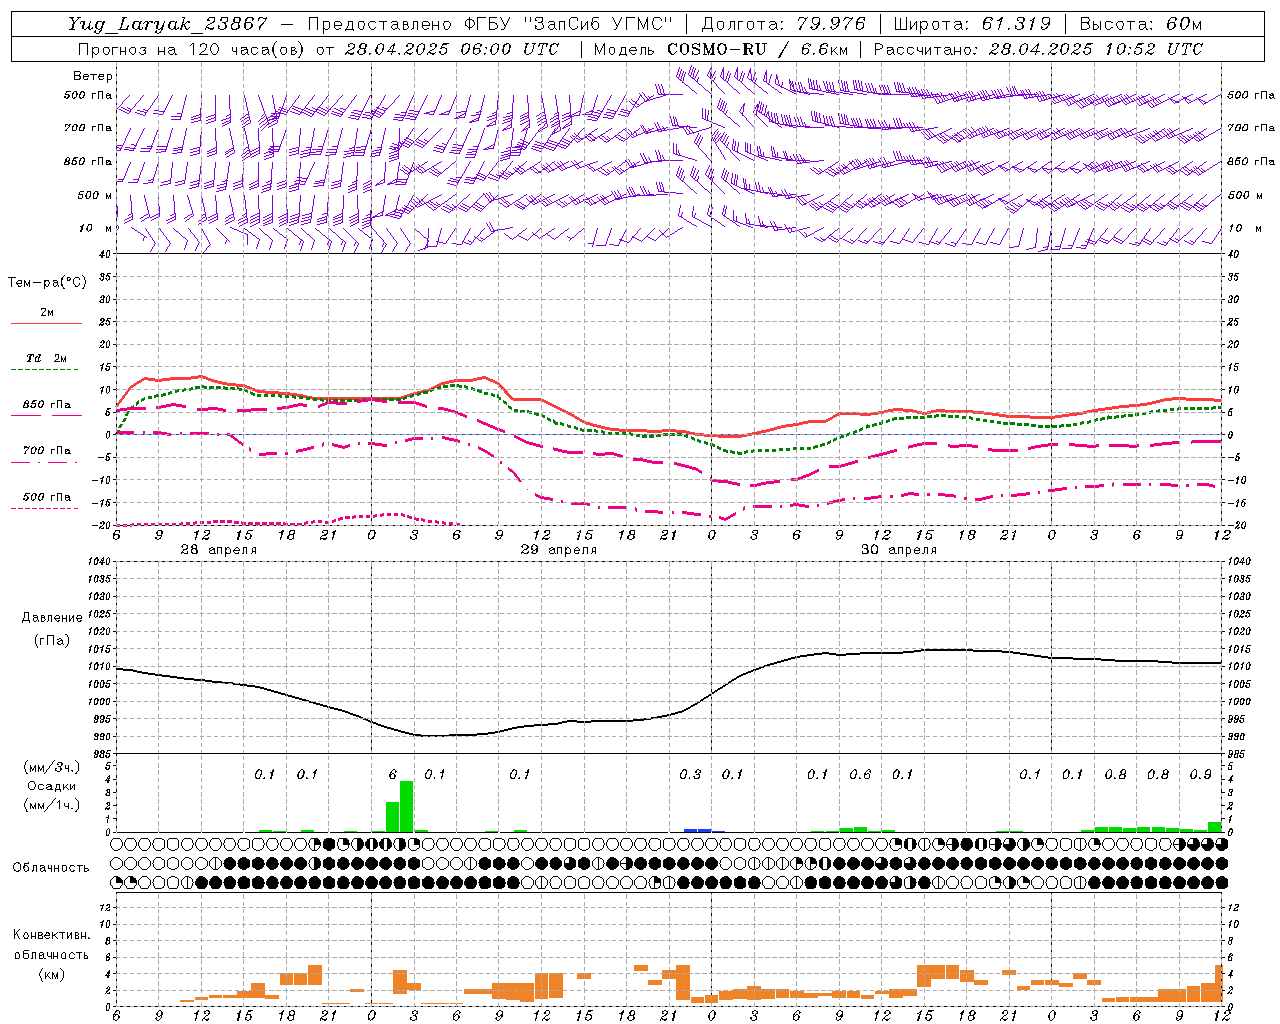Click the 28 апреля date label
1280x1024 pixels.
point(218,550)
